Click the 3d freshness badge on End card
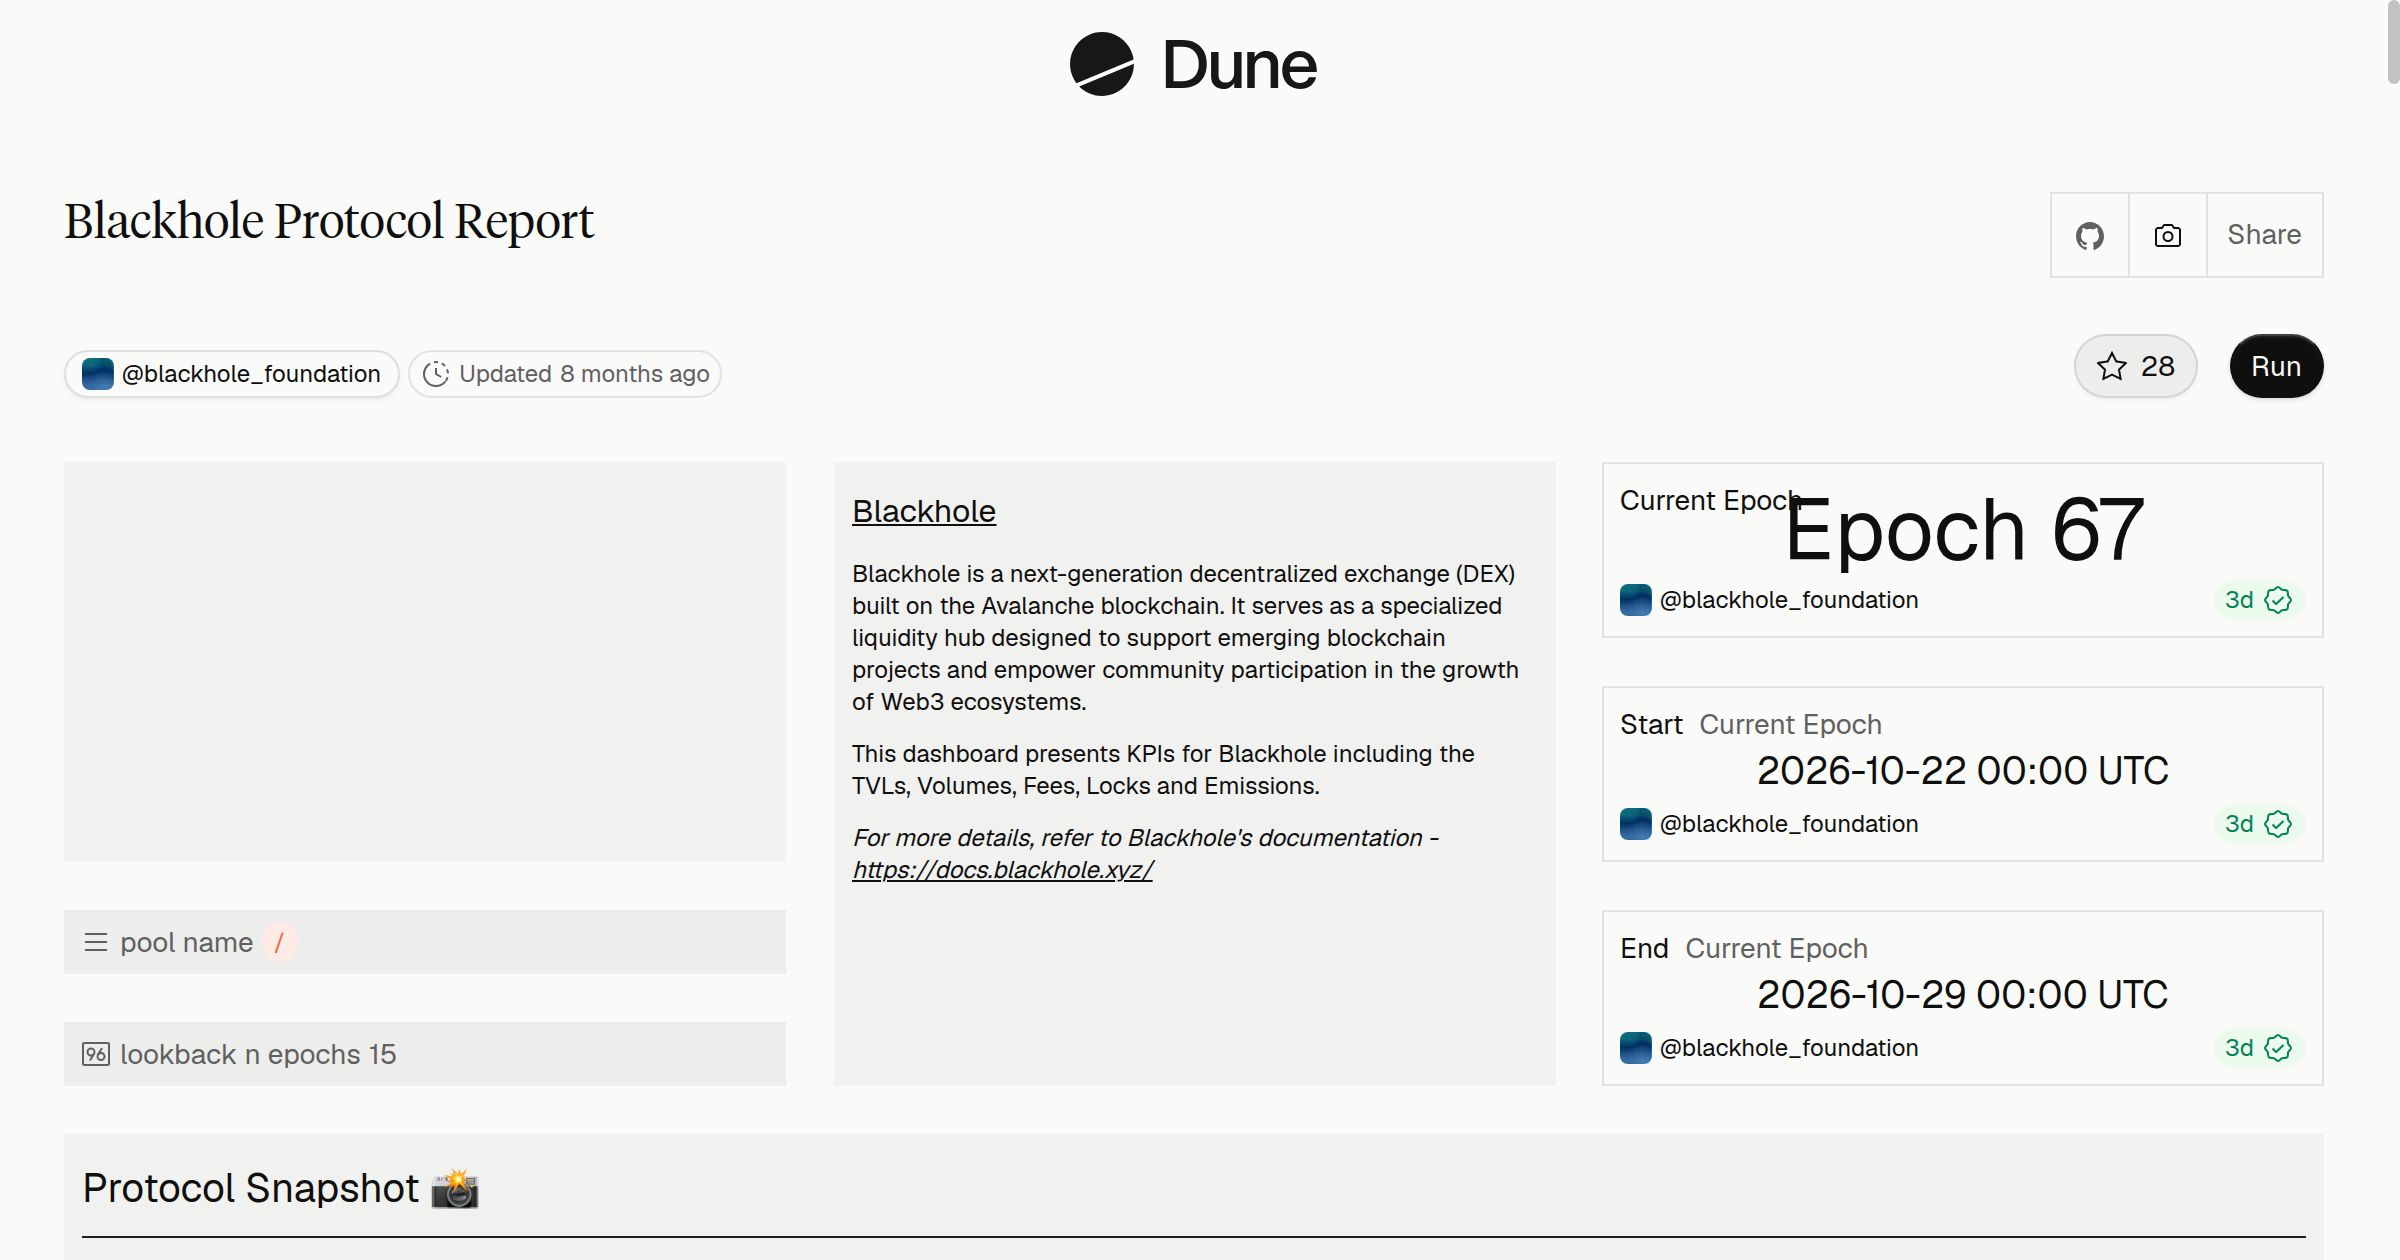Image resolution: width=2400 pixels, height=1260 pixels. click(2259, 1048)
